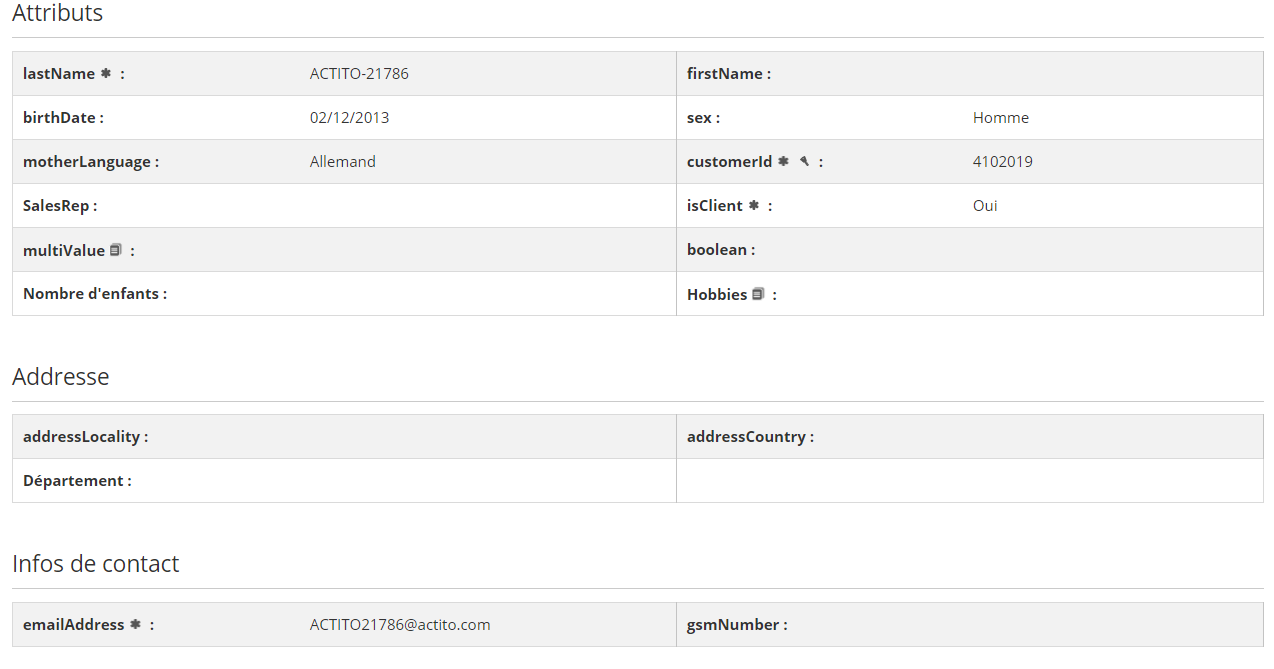Click the asterisk icon beside lastName

pos(105,73)
